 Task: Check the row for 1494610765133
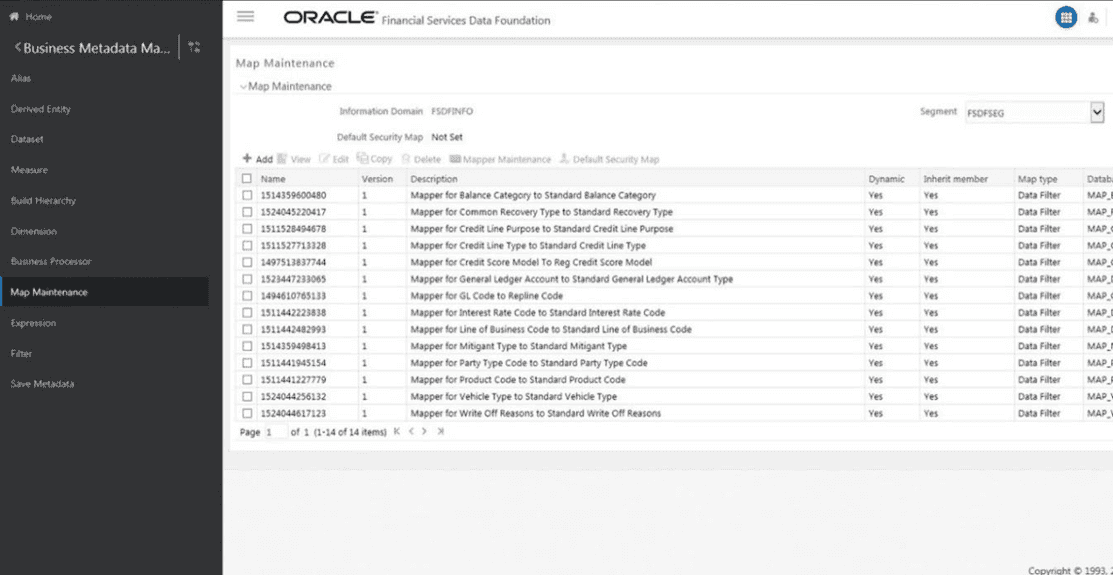(x=247, y=295)
